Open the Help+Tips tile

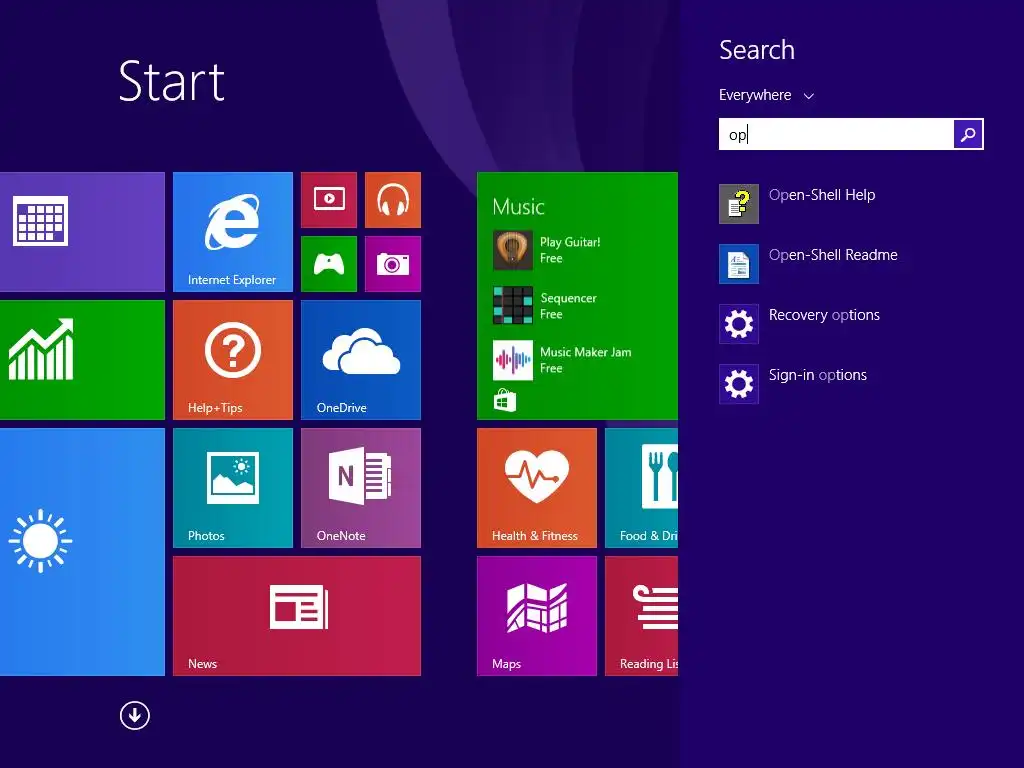(232, 360)
